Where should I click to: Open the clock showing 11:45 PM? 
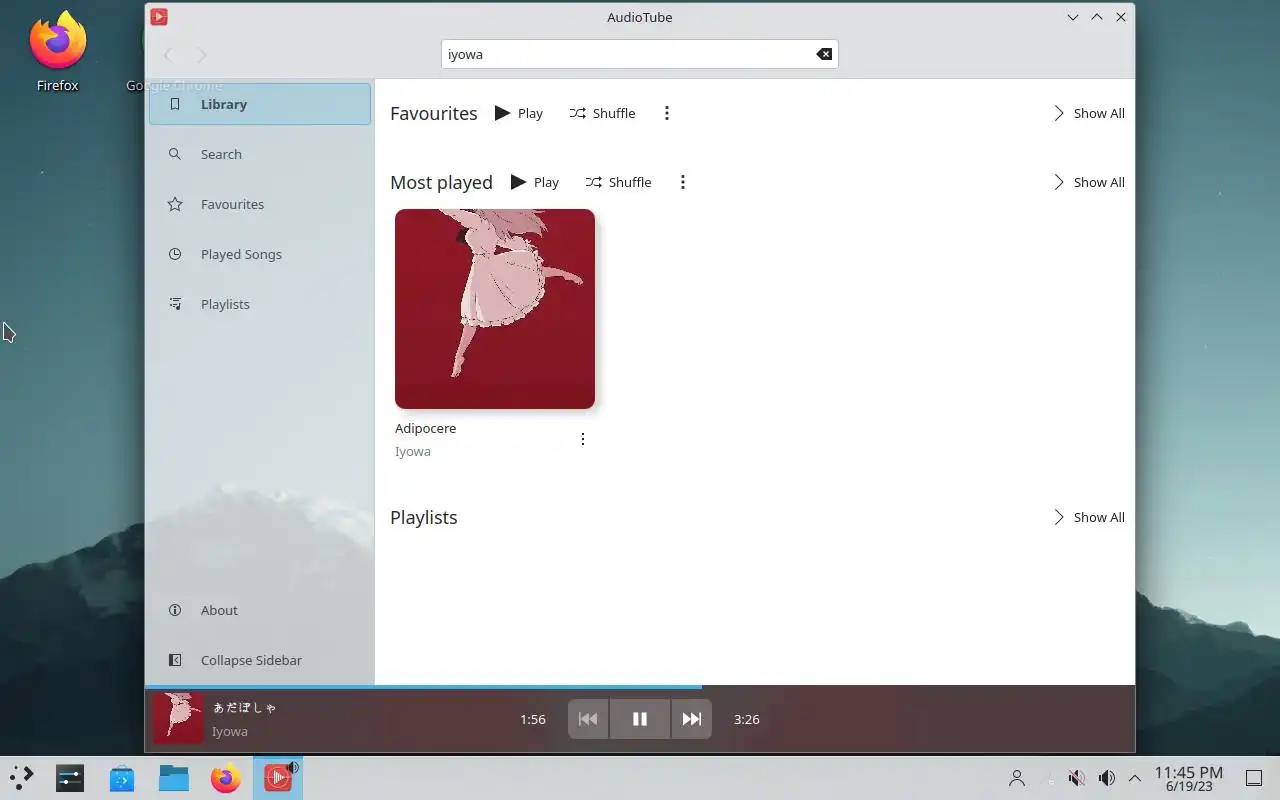[1189, 778]
